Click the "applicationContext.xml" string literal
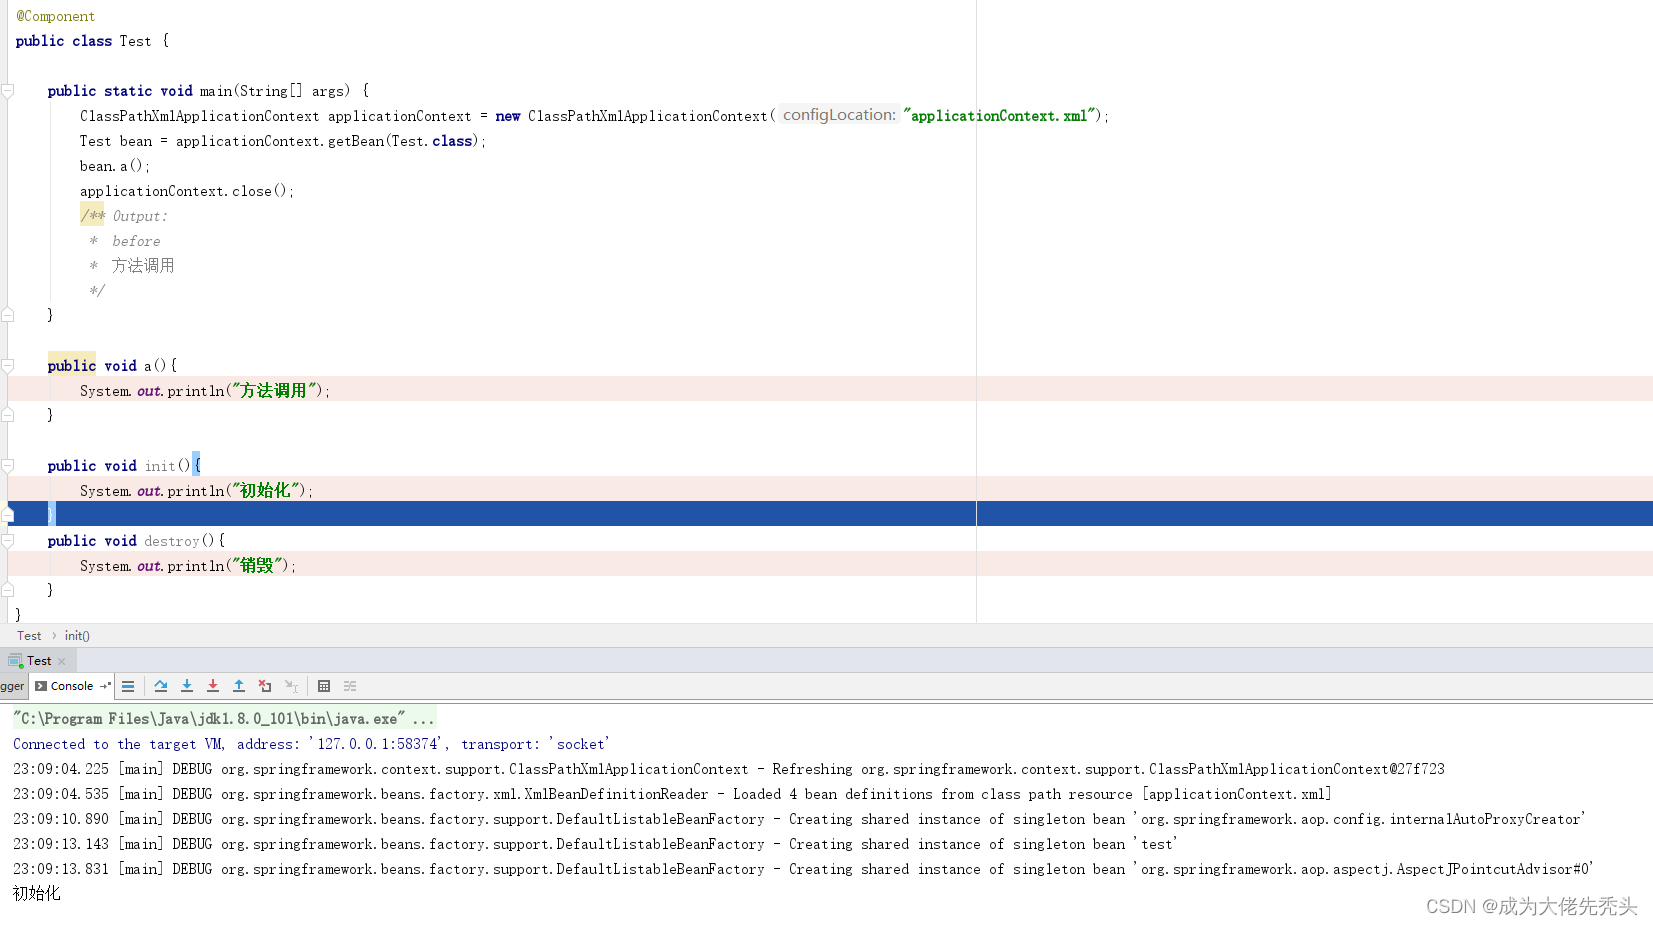 coord(1000,116)
